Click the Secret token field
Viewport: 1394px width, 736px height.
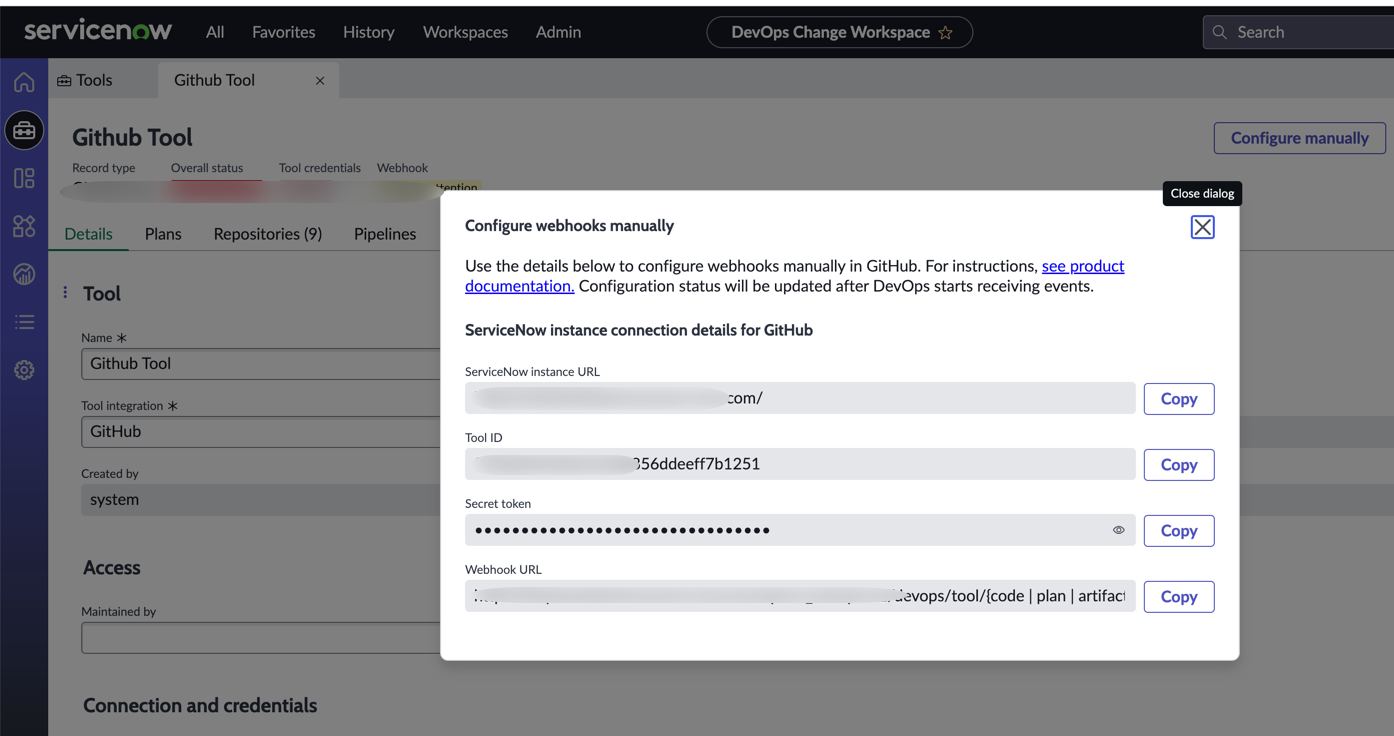pos(800,530)
